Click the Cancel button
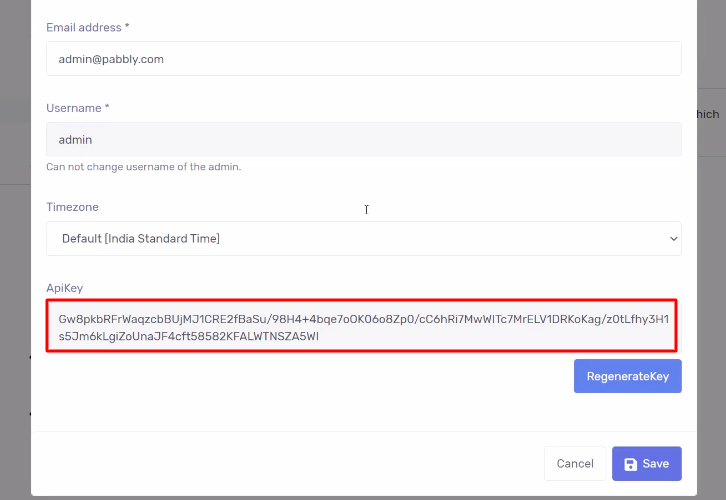The image size is (726, 500). (x=575, y=464)
